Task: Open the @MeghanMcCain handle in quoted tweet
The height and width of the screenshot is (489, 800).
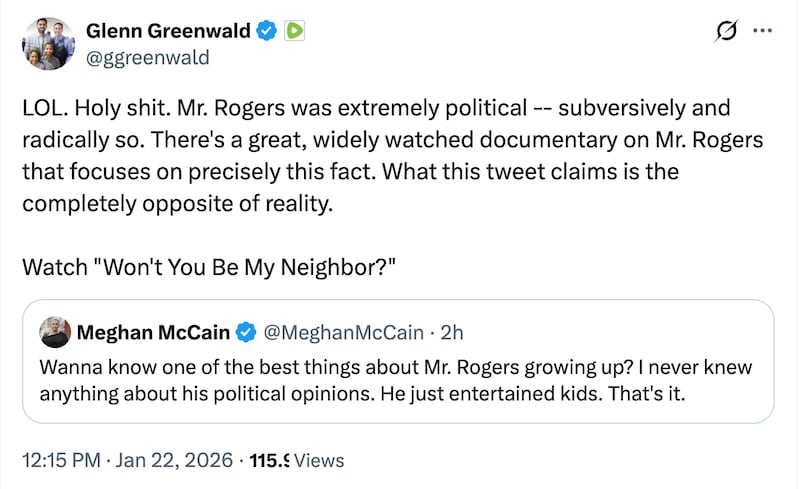Action: pyautogui.click(x=333, y=332)
